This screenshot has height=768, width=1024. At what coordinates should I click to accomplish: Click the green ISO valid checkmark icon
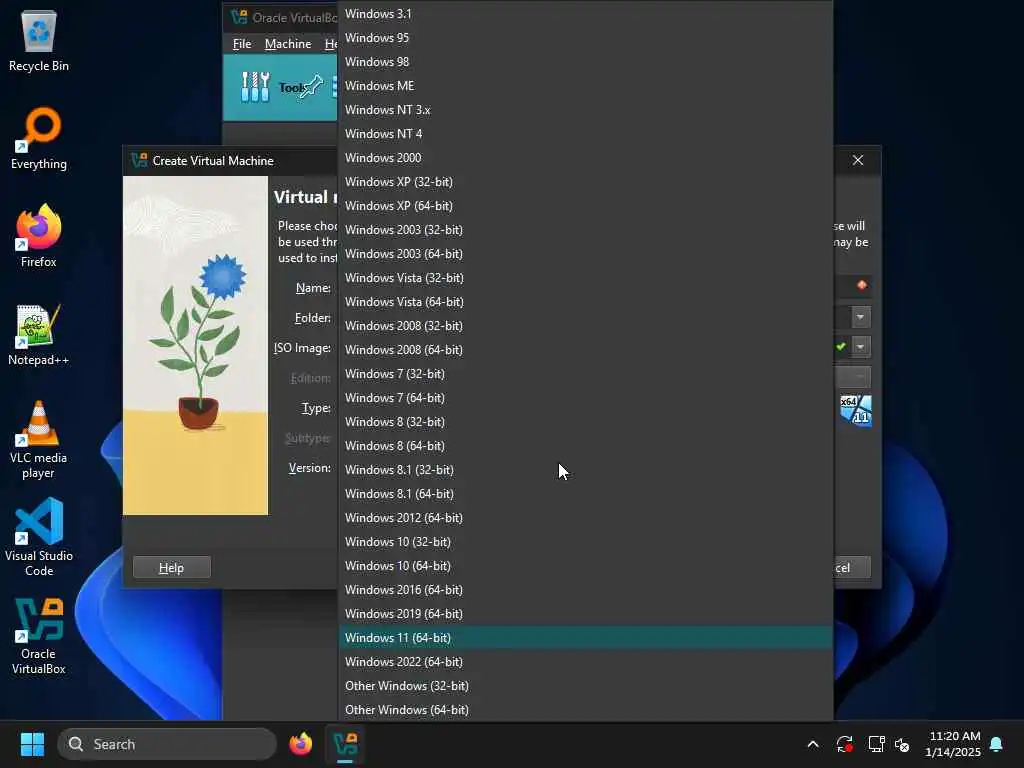coord(841,347)
